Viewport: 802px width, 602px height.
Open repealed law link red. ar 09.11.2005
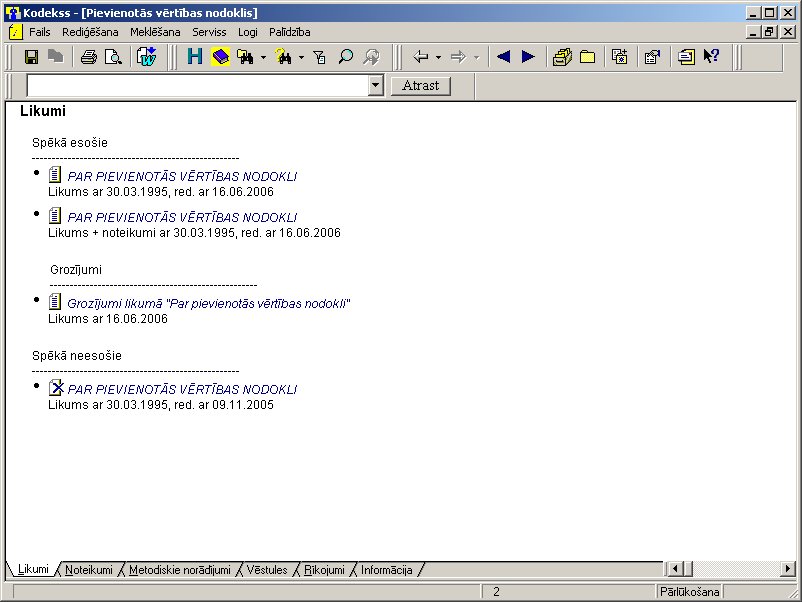point(182,390)
